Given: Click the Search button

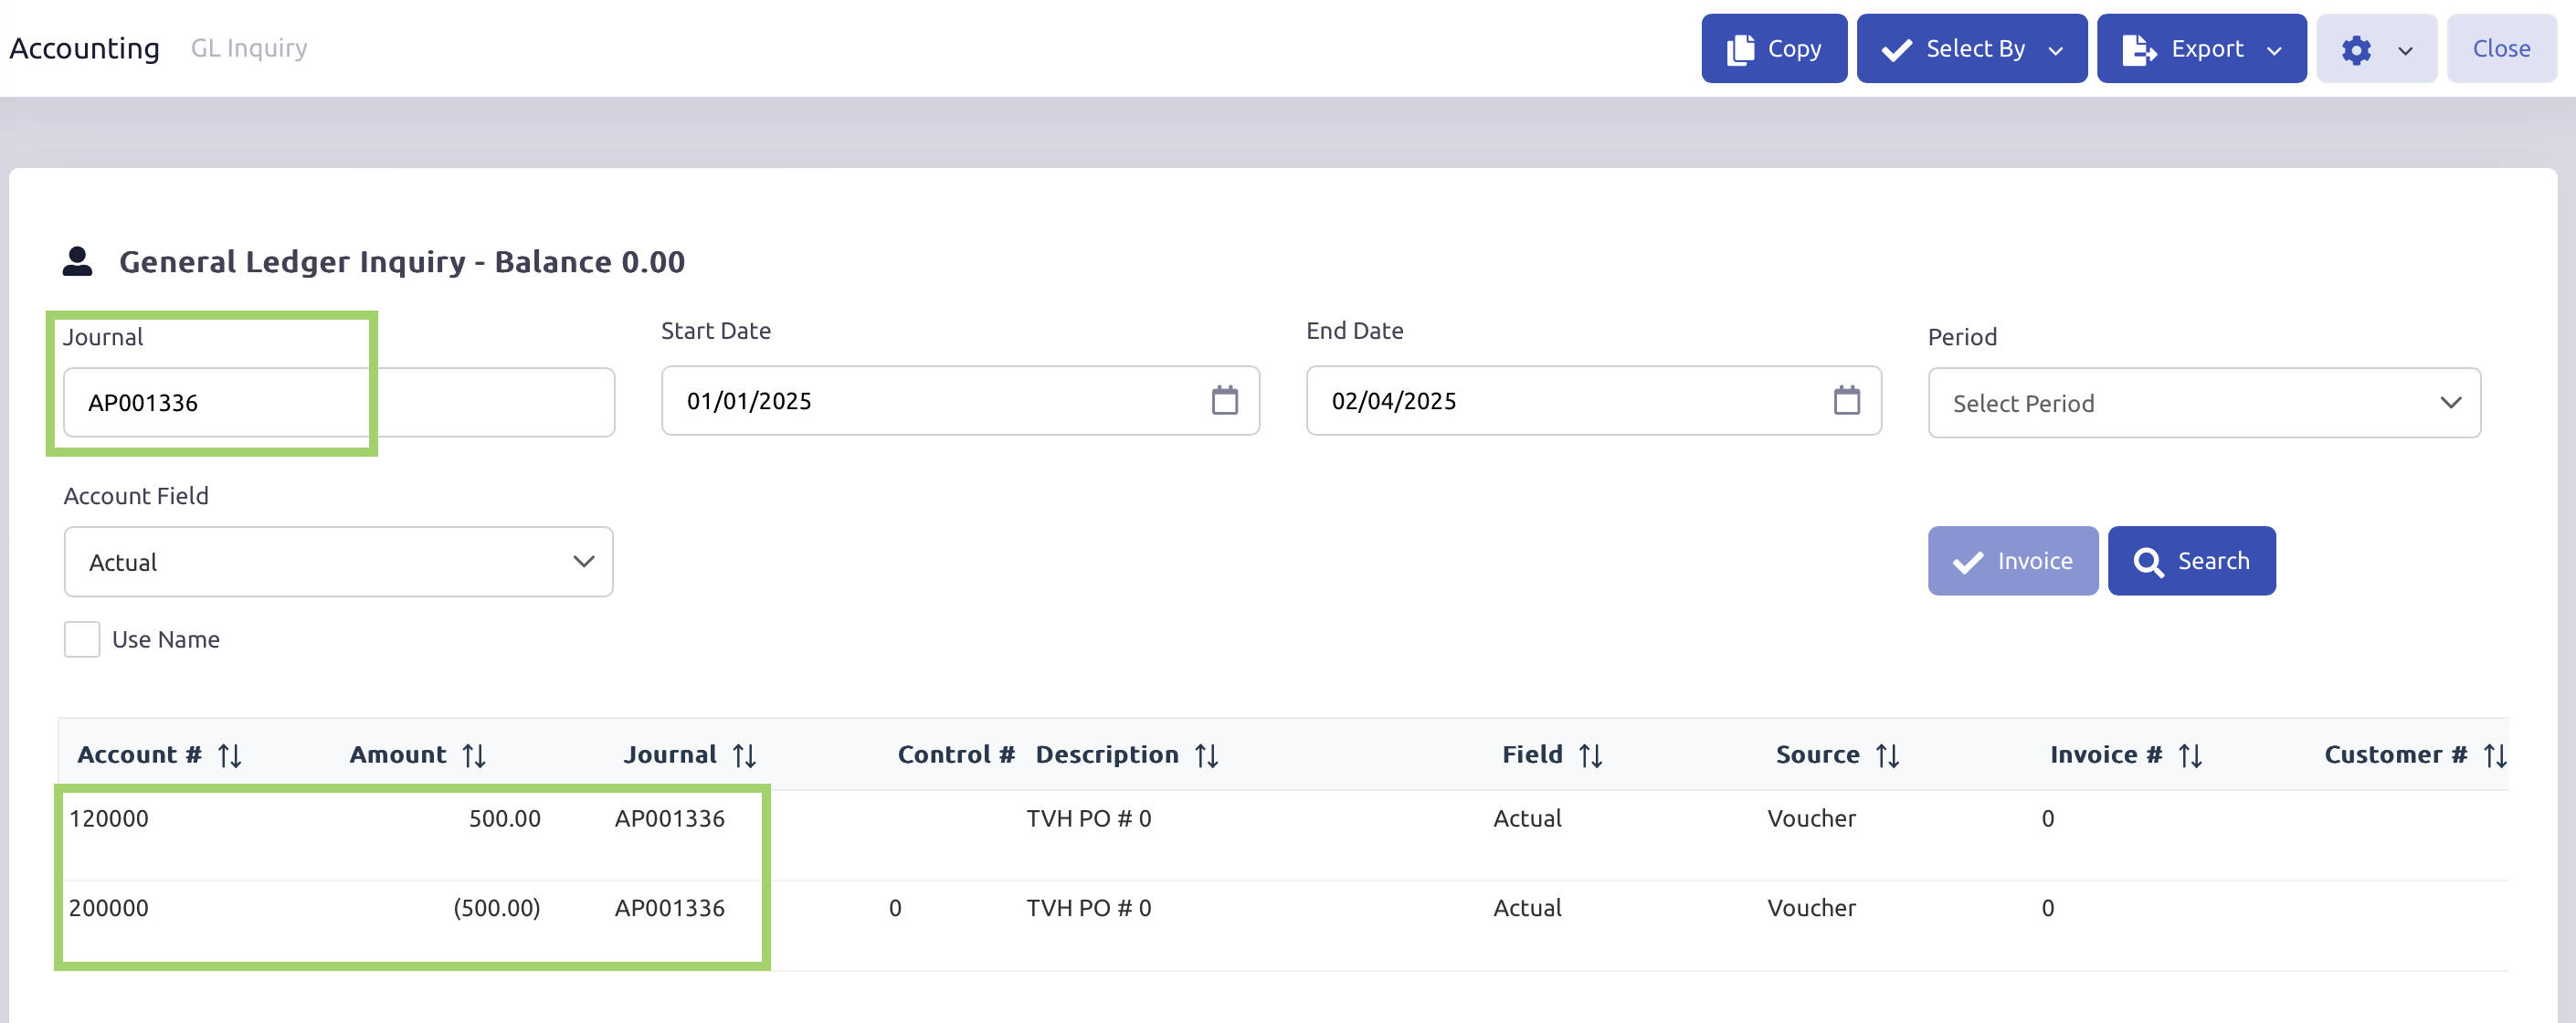Looking at the screenshot, I should [2191, 561].
